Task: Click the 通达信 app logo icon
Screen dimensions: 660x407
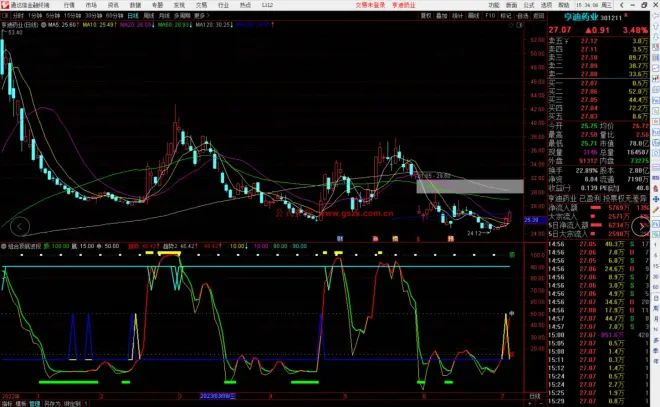Action: click(5, 5)
